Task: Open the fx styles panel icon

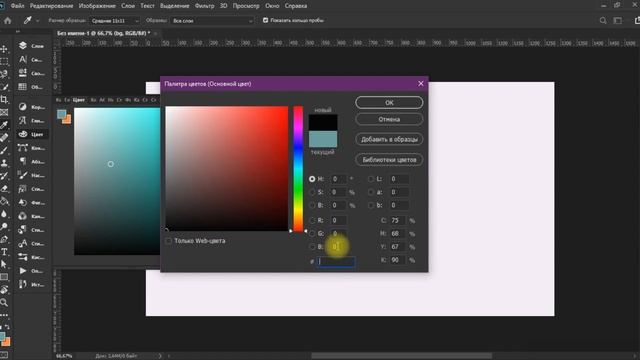Action: point(22,189)
